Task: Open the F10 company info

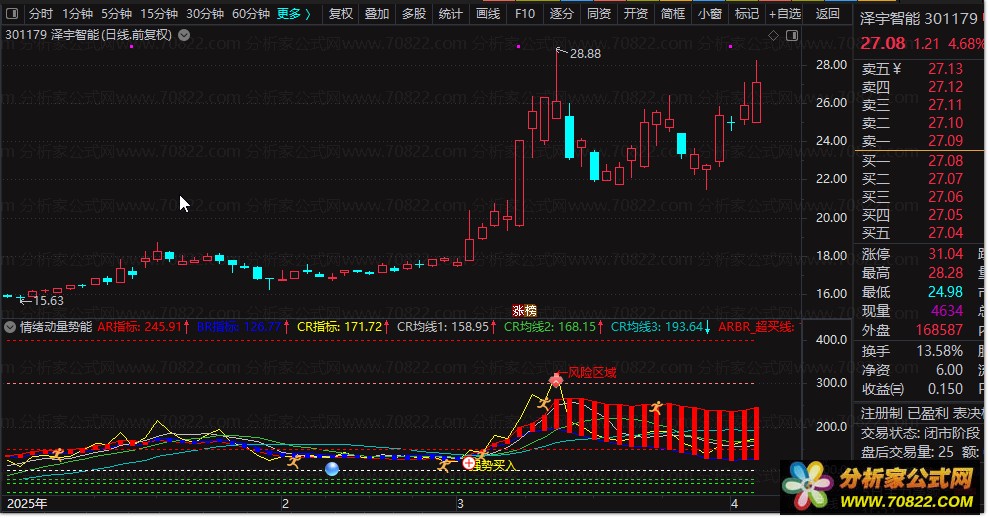Action: 524,14
